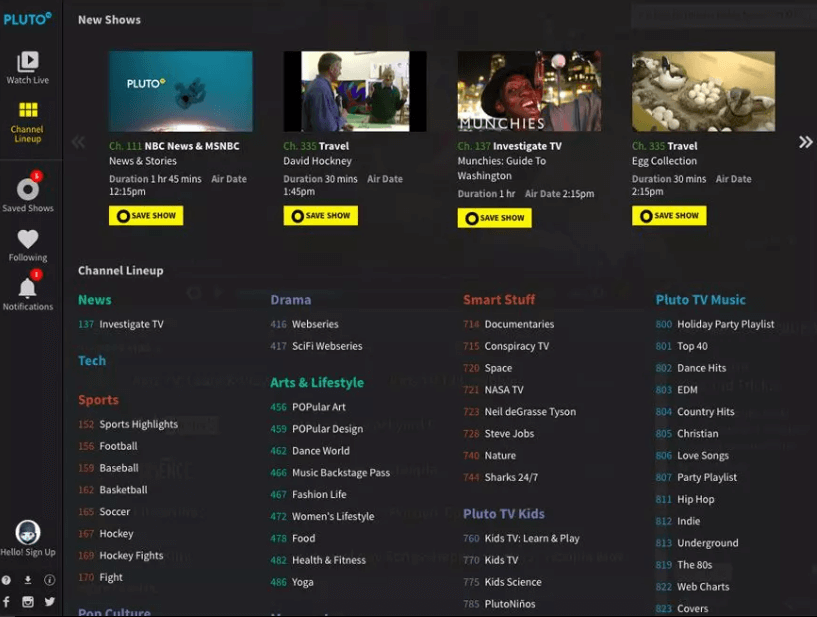Open Pluto's Instagram icon
The image size is (817, 617).
click(x=28, y=602)
